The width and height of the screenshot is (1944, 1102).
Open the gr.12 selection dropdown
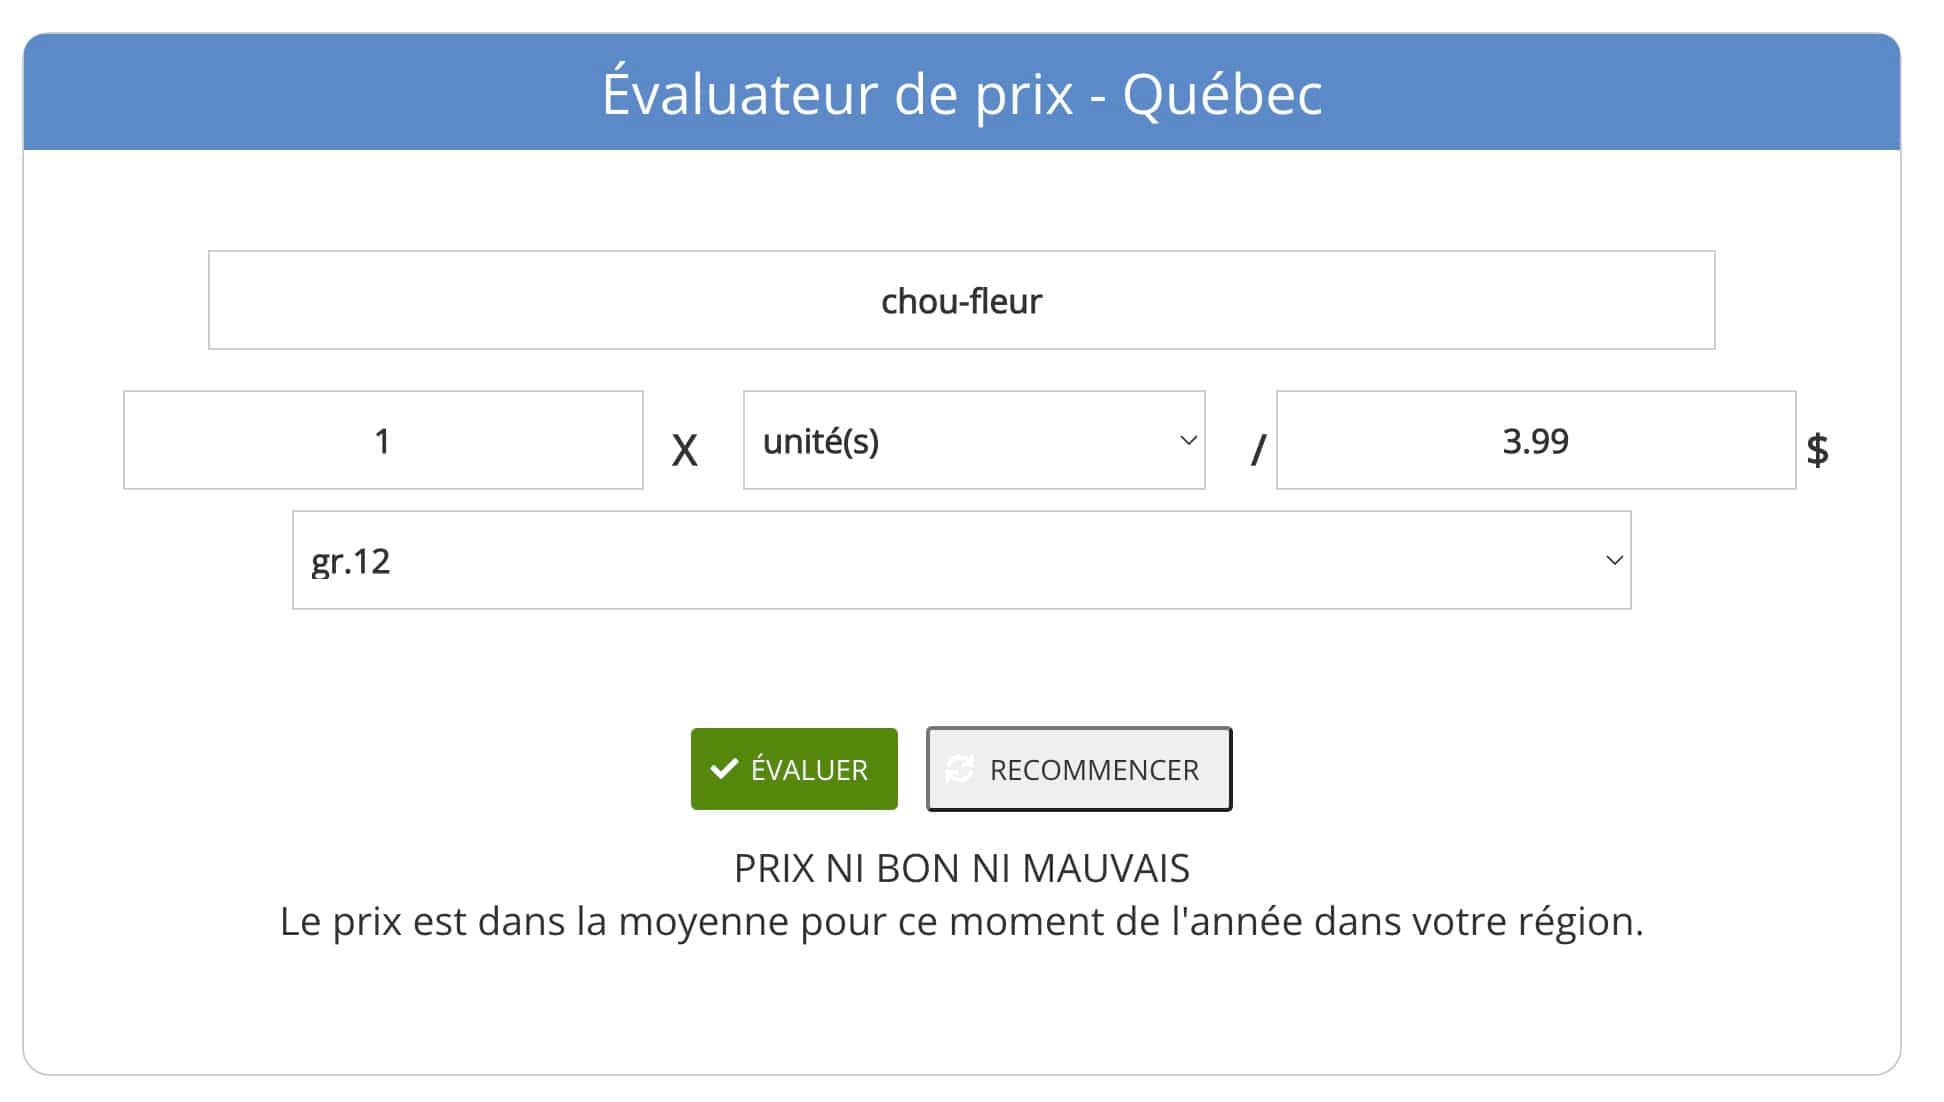[960, 561]
